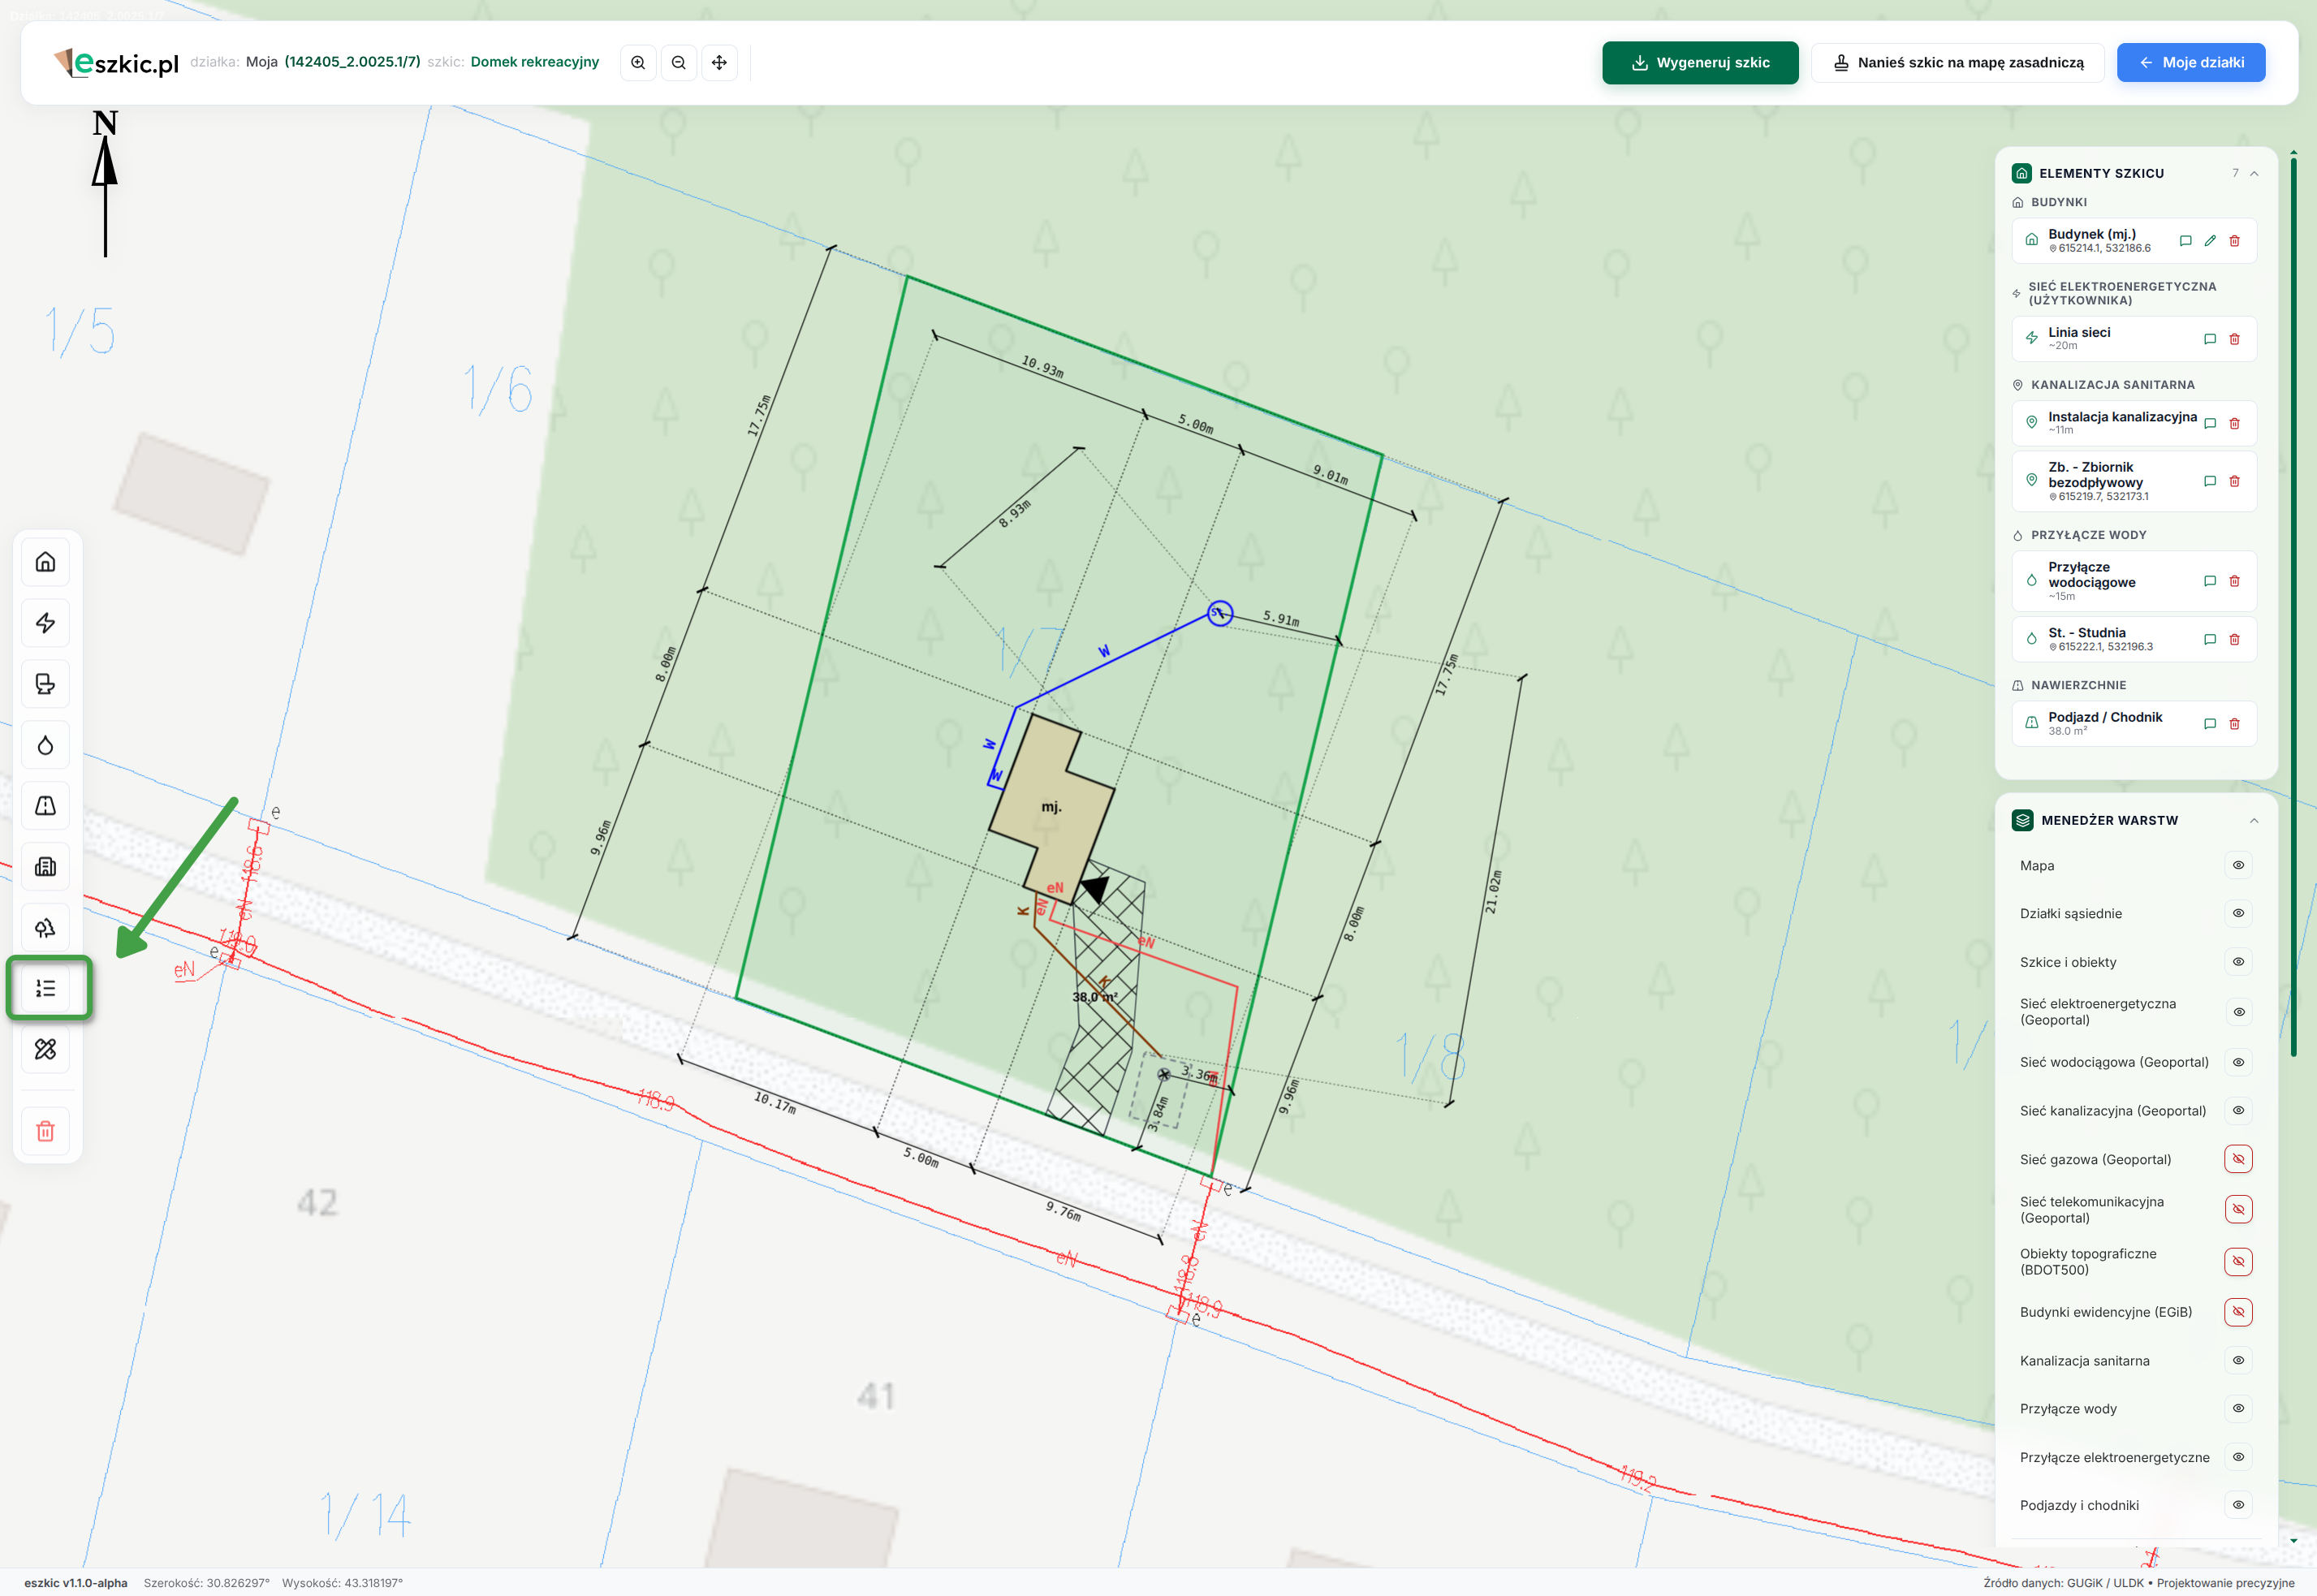Select the toilet sewage tool

tap(45, 684)
